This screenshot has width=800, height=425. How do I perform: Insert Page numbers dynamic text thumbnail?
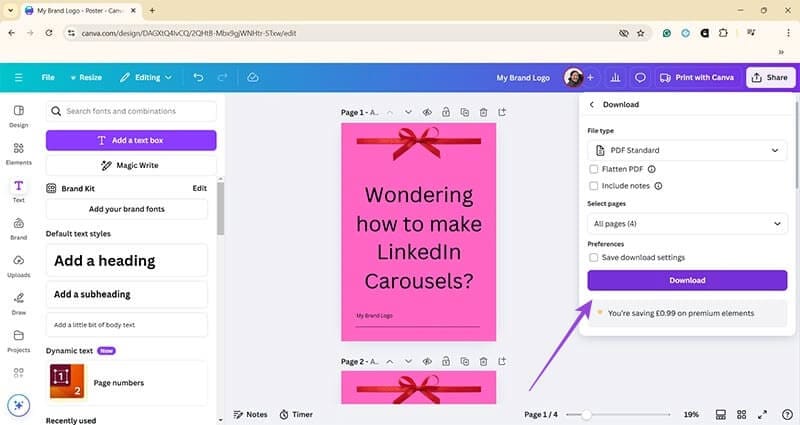point(67,381)
